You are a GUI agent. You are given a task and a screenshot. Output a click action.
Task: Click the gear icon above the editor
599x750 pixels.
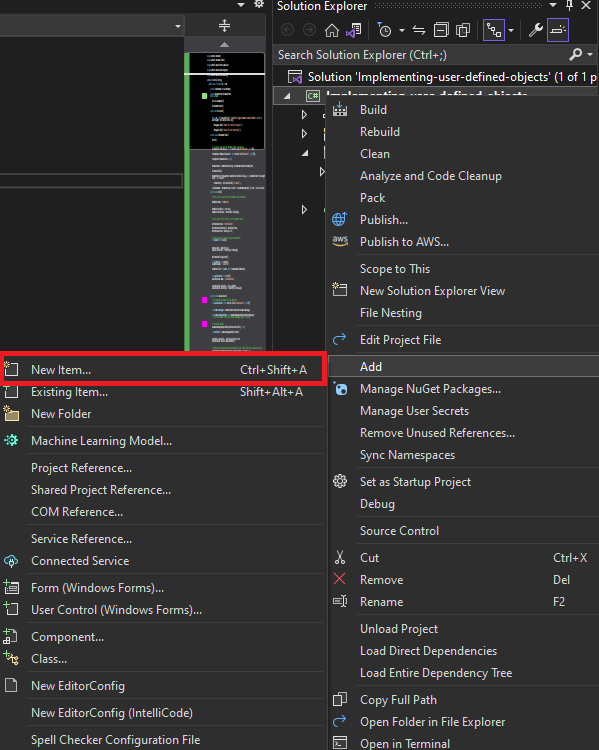(259, 4)
